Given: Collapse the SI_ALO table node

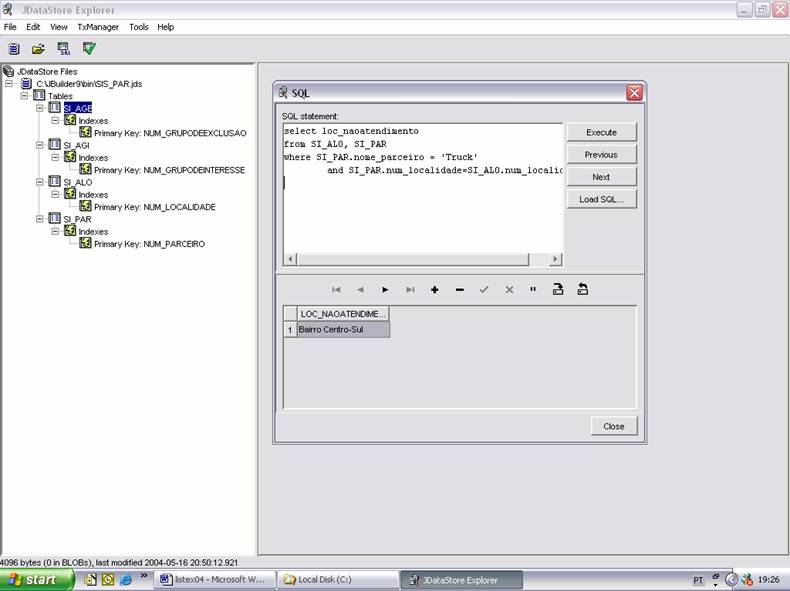Looking at the screenshot, I should tap(40, 182).
